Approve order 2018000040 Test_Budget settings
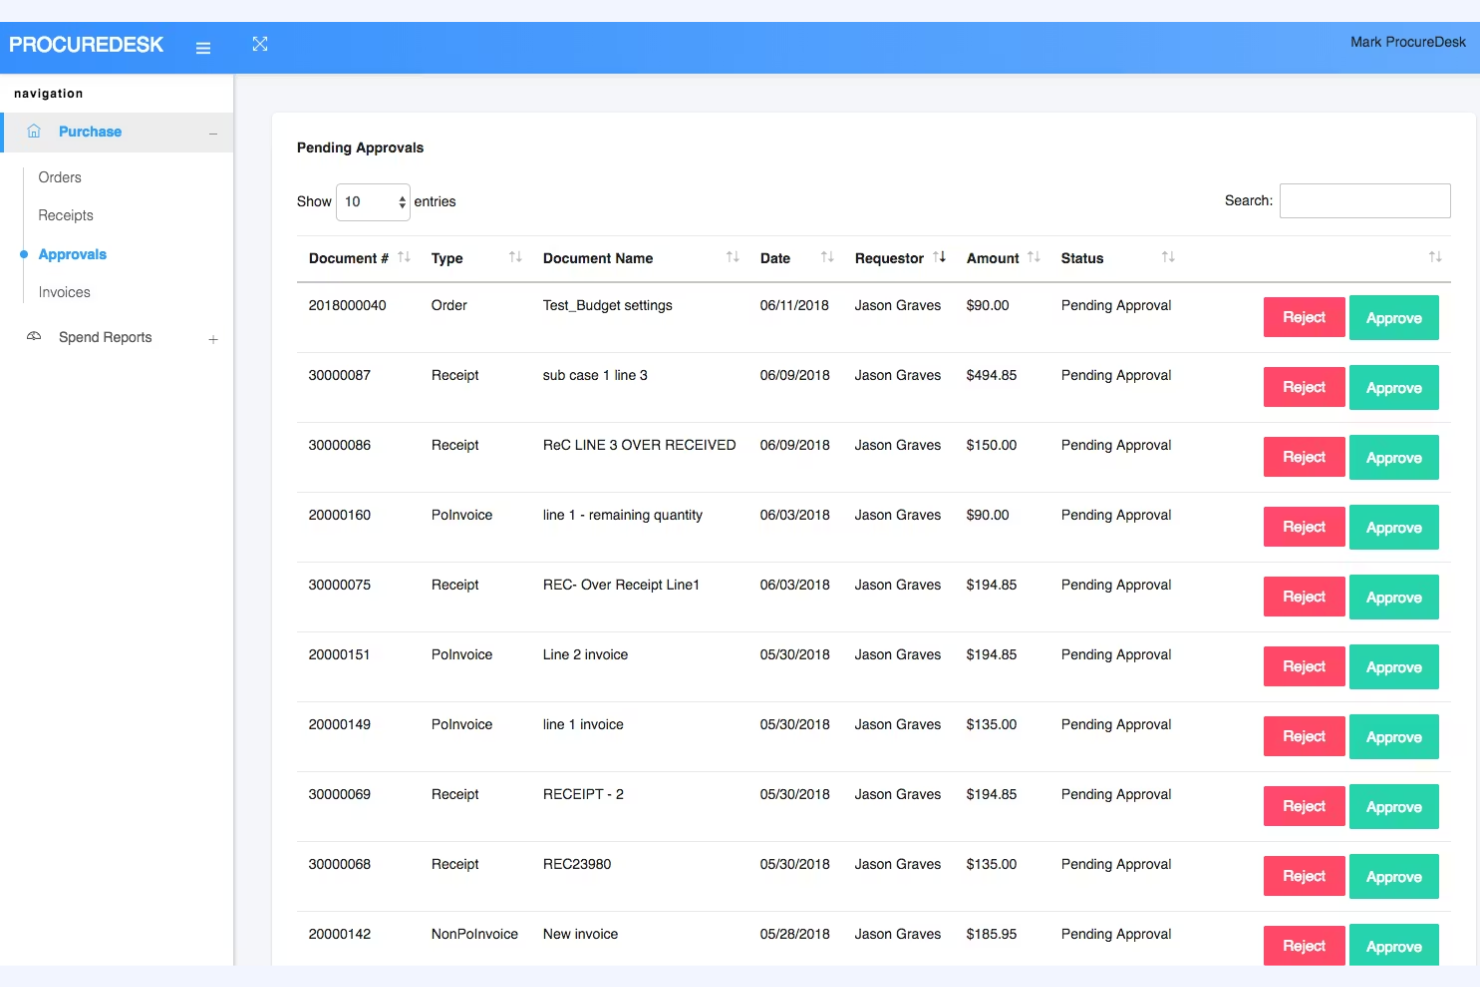 coord(1394,317)
